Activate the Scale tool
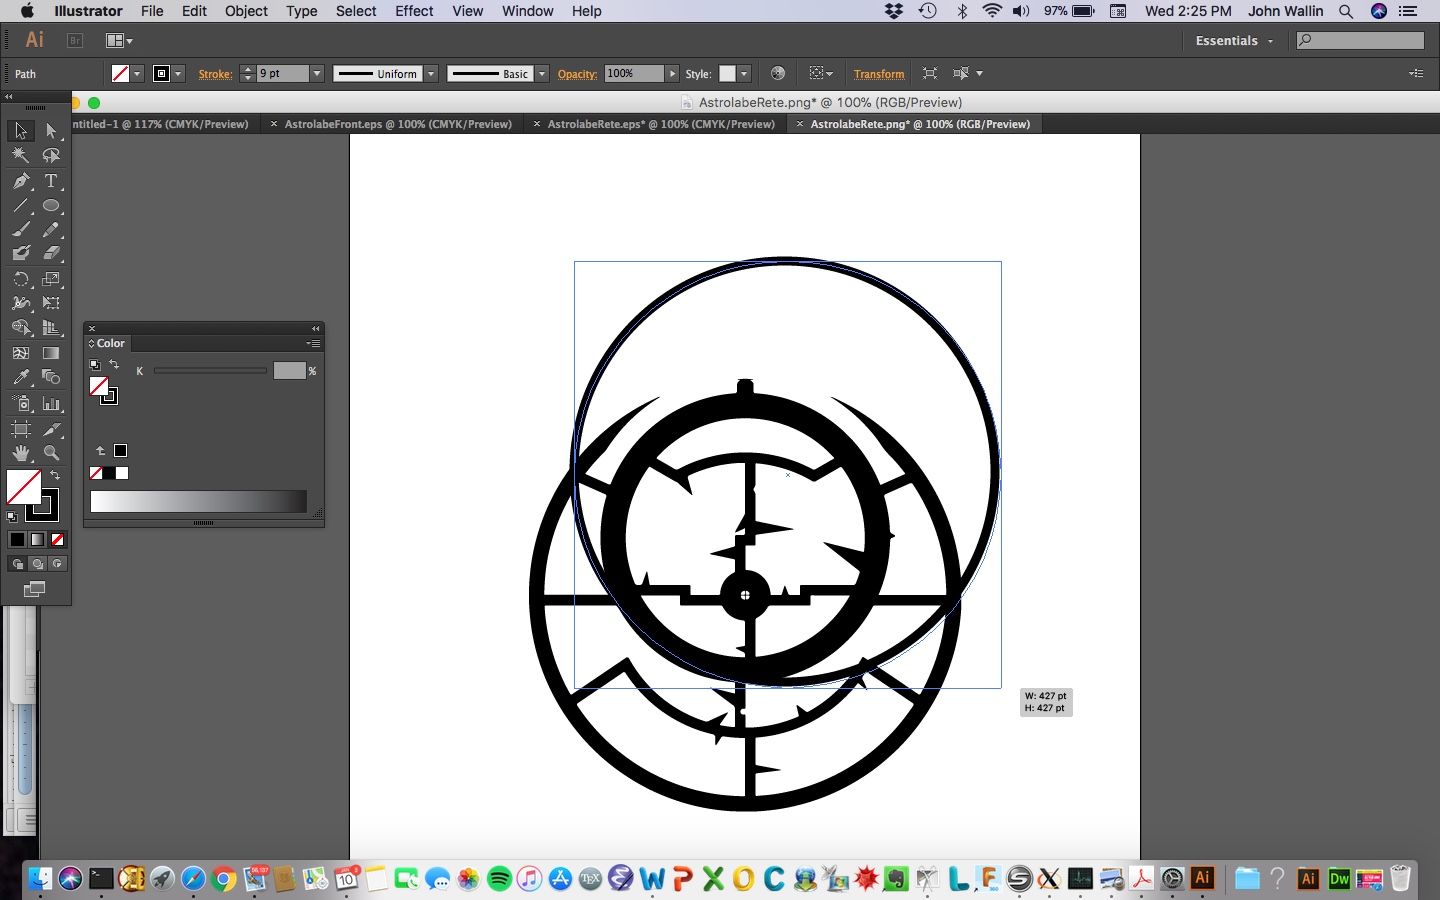This screenshot has height=900, width=1440. (x=51, y=279)
